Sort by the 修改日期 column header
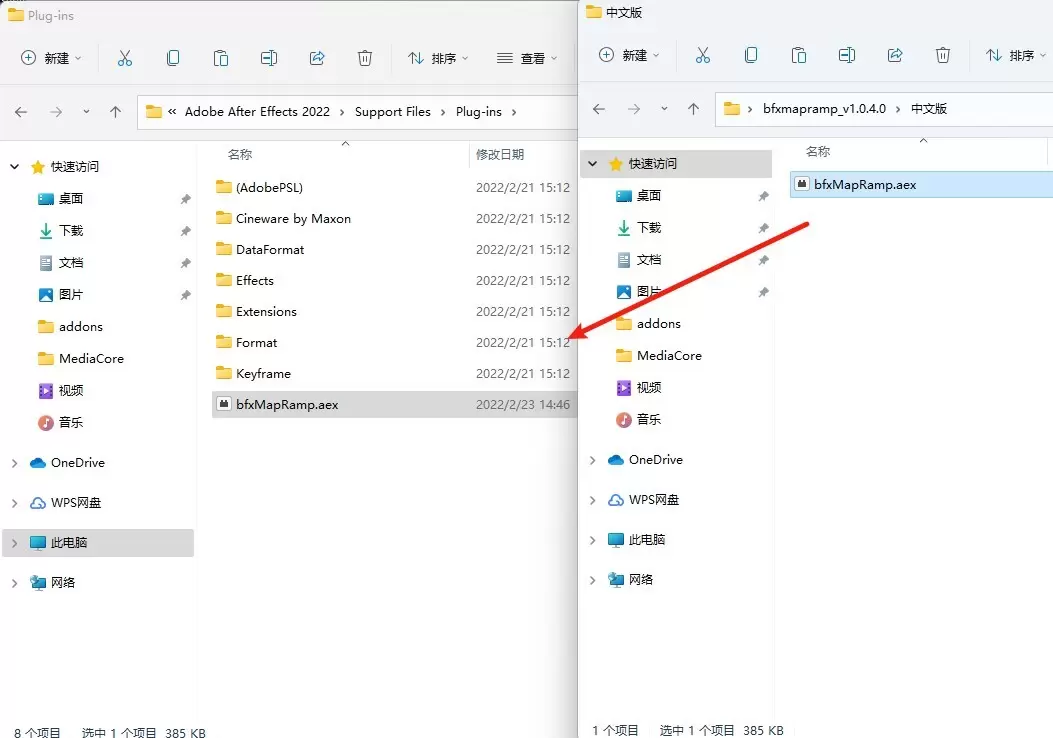Viewport: 1053px width, 738px height. pos(500,155)
